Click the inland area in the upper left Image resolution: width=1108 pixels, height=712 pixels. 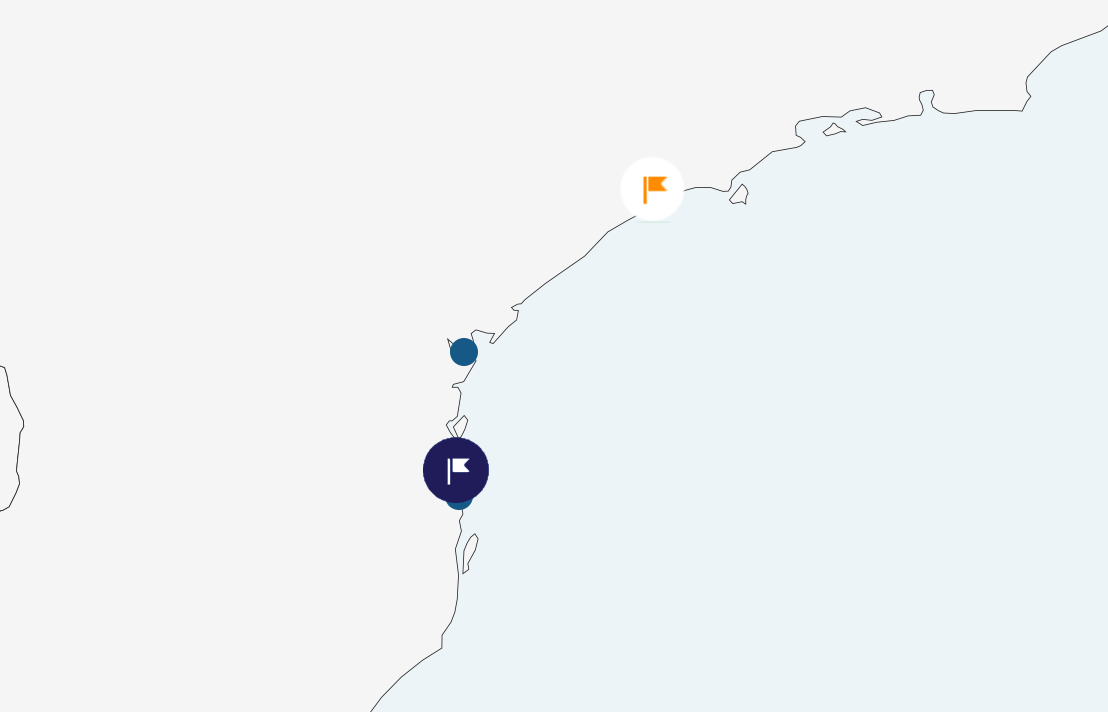(212, 141)
